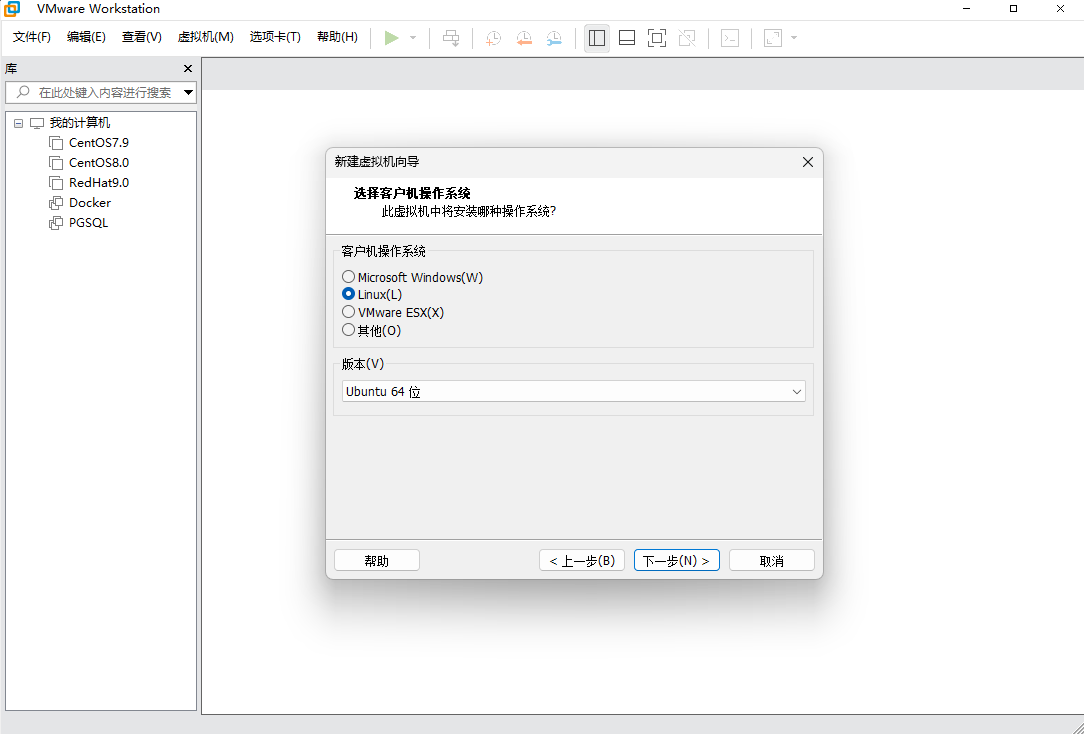Toggle the library sidebar view icon
This screenshot has height=734, width=1084.
(597, 38)
